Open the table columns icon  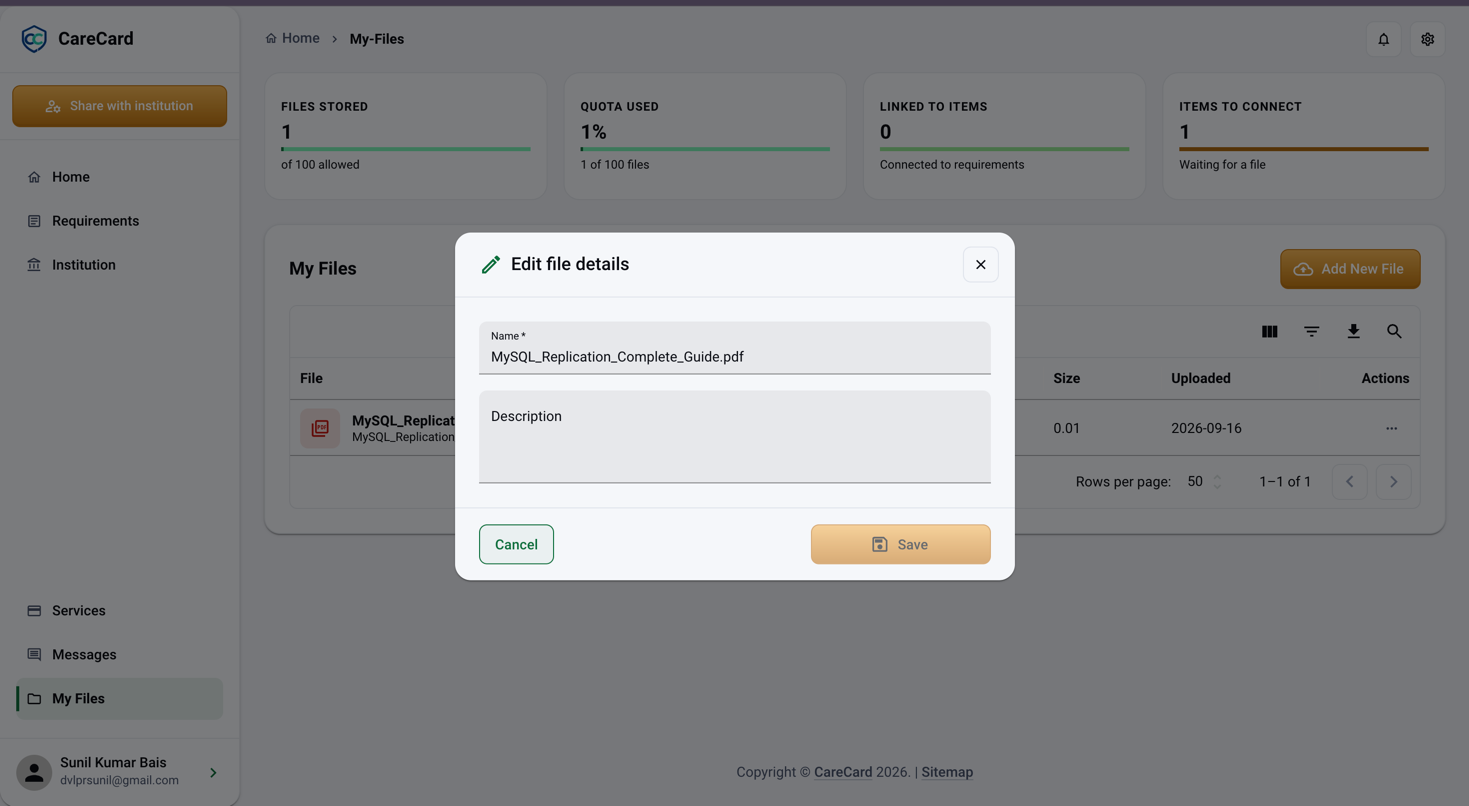pyautogui.click(x=1269, y=332)
